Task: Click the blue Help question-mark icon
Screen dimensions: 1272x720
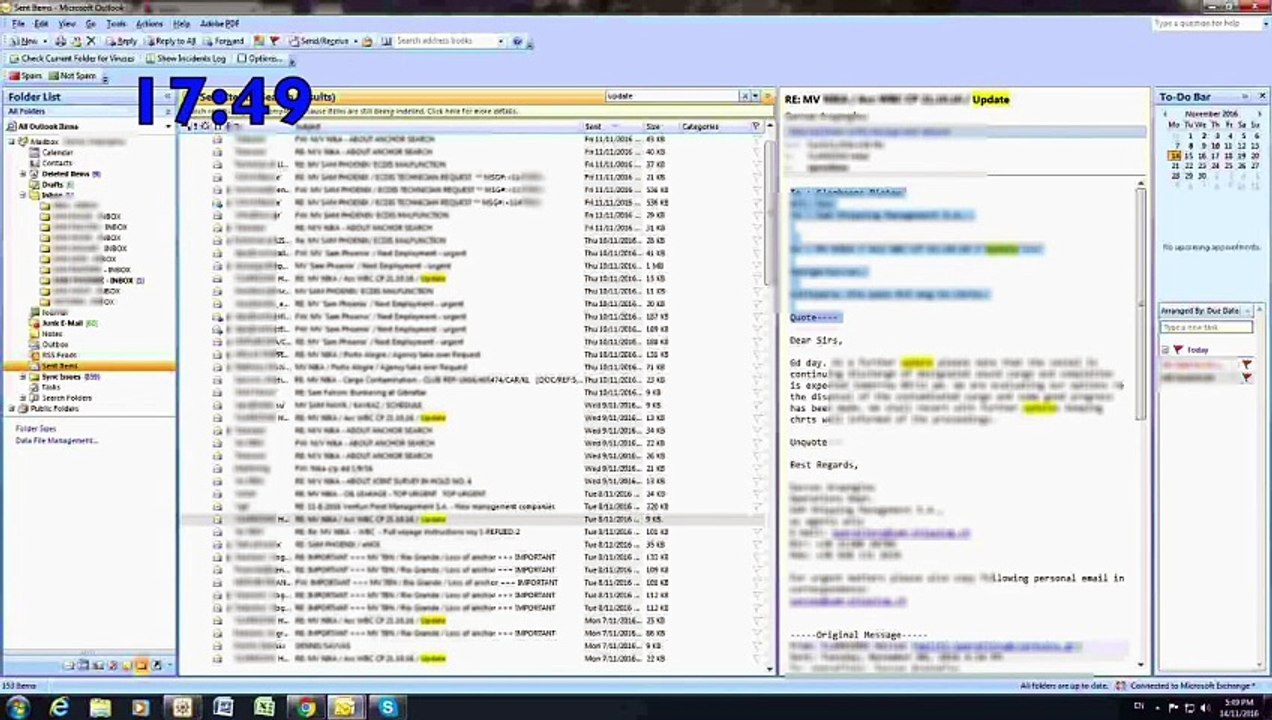Action: pos(517,41)
